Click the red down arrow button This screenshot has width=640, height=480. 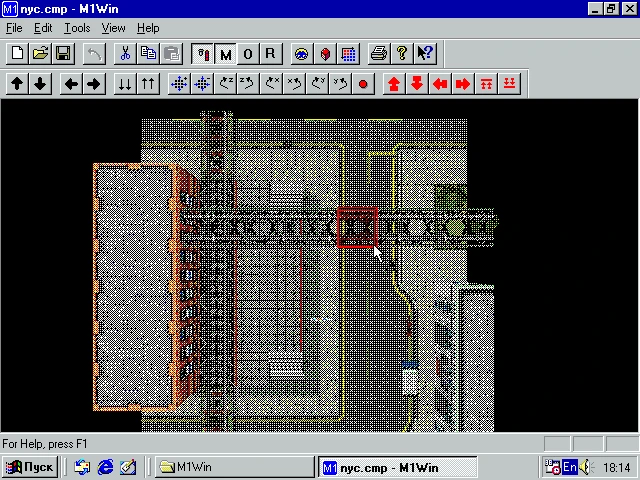click(x=417, y=84)
